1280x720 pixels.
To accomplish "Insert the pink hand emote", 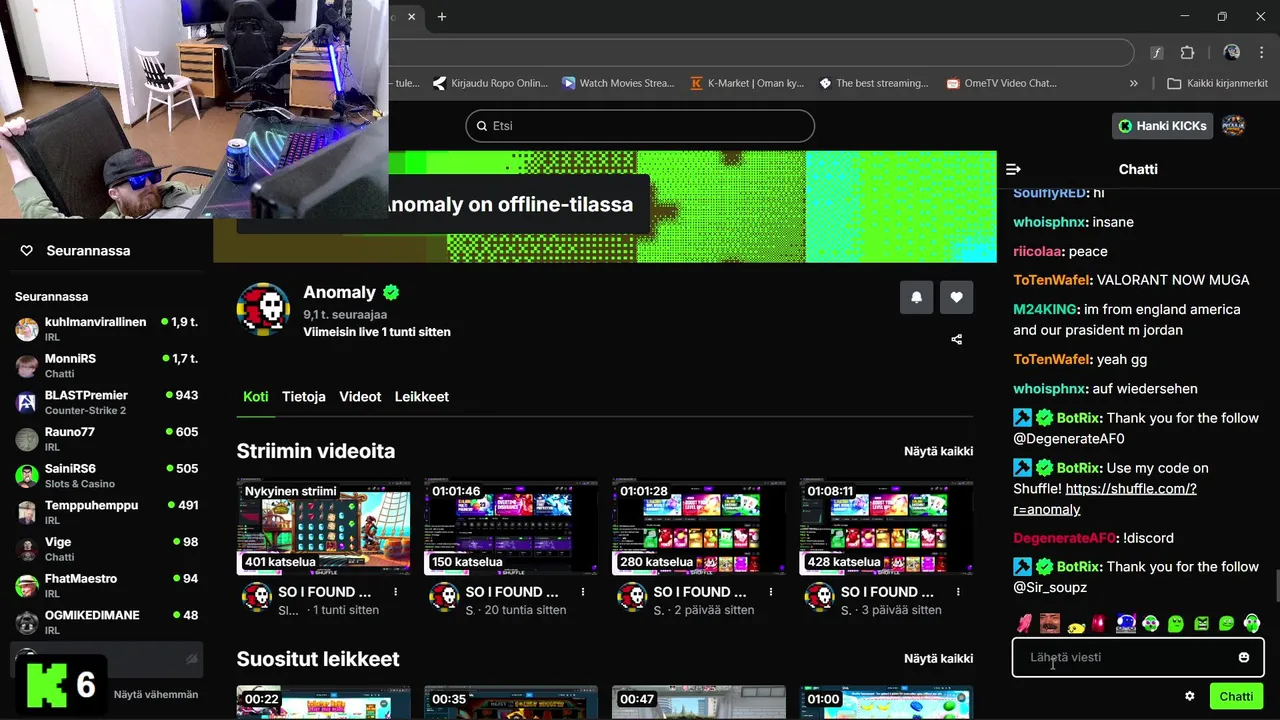I will tap(1024, 624).
